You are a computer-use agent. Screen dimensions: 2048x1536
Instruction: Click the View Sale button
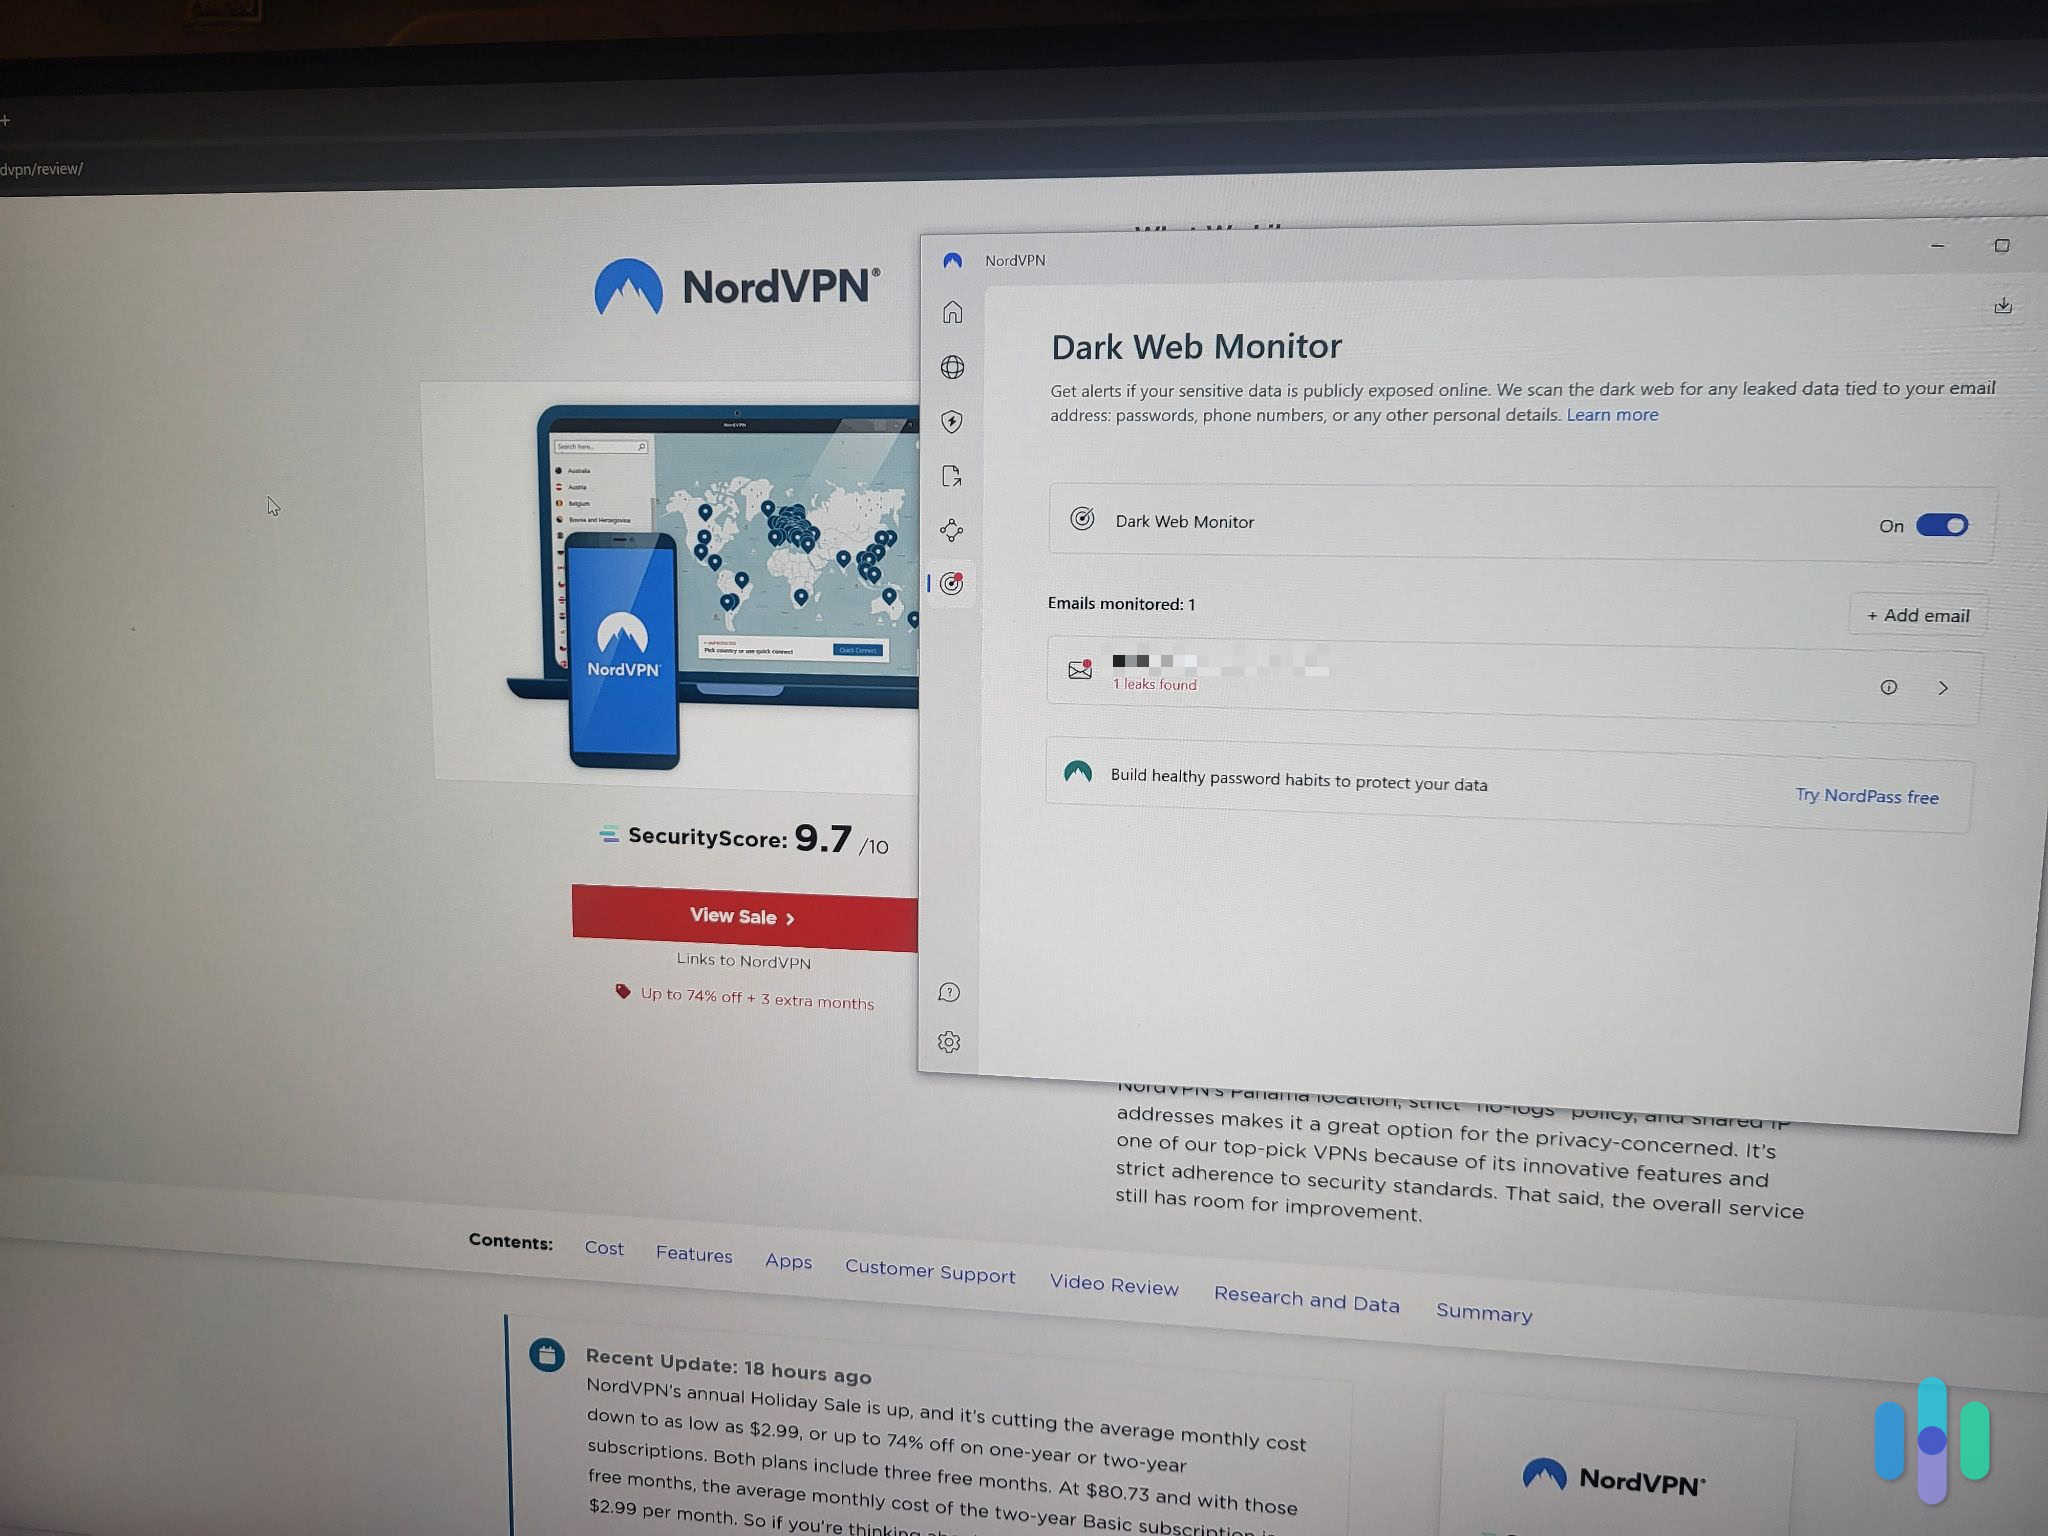pyautogui.click(x=740, y=916)
